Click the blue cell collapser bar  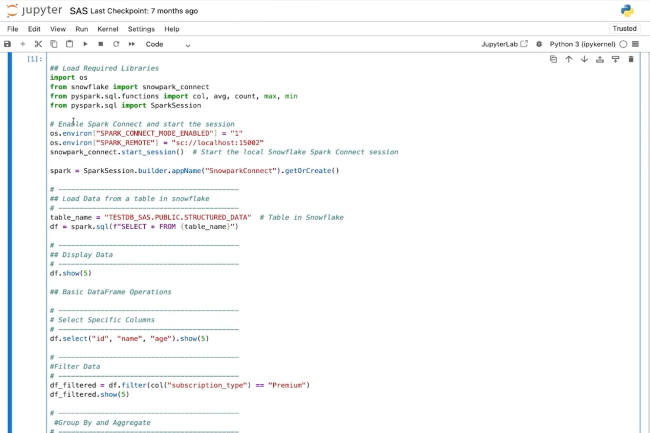click(10, 243)
